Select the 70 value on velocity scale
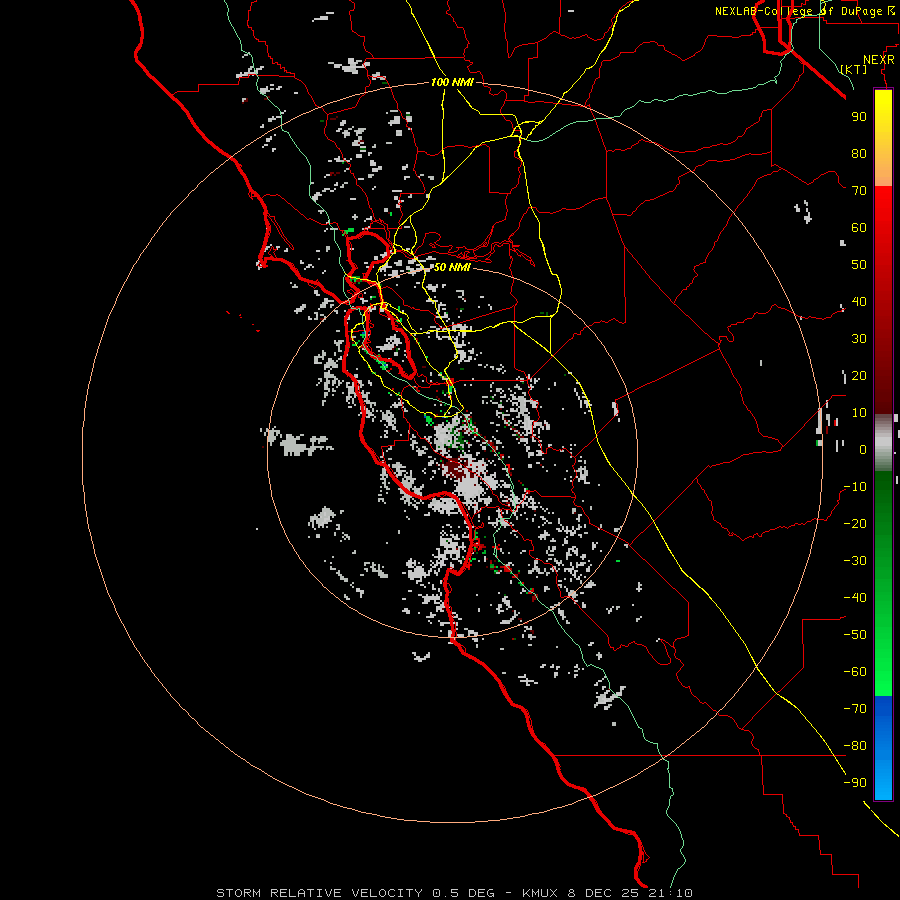Viewport: 900px width, 900px height. (x=859, y=191)
